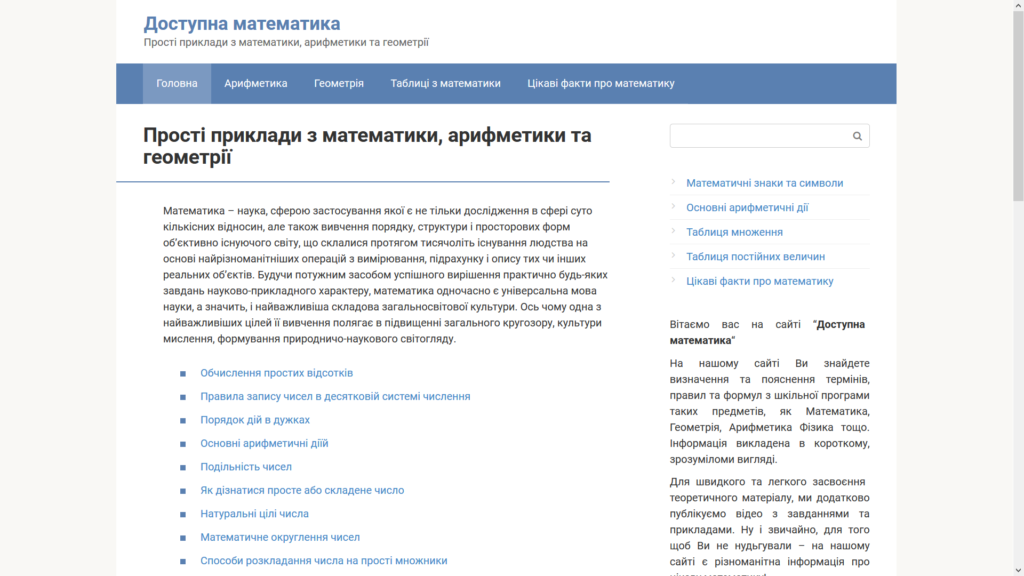1024x576 pixels.
Task: Open Правила запису чисел в десятковій системі
Action: coord(335,396)
